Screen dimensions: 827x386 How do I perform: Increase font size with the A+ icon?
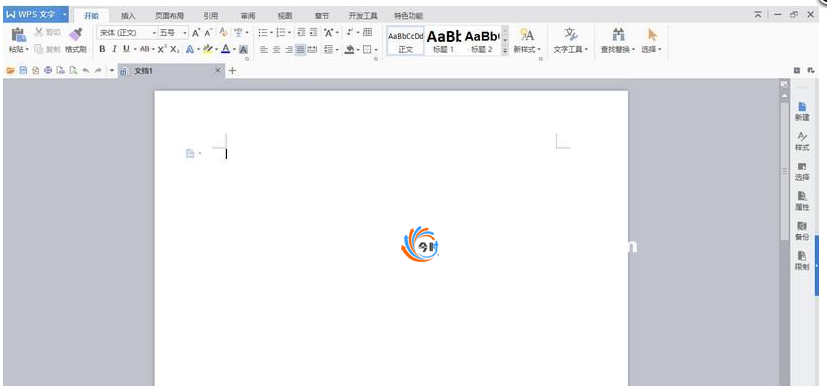196,33
